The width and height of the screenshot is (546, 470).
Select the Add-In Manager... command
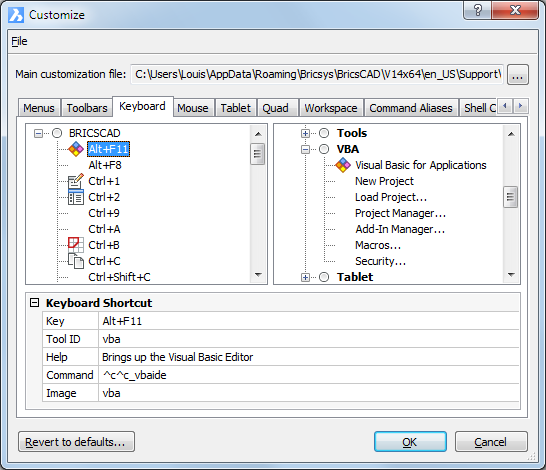coord(400,229)
